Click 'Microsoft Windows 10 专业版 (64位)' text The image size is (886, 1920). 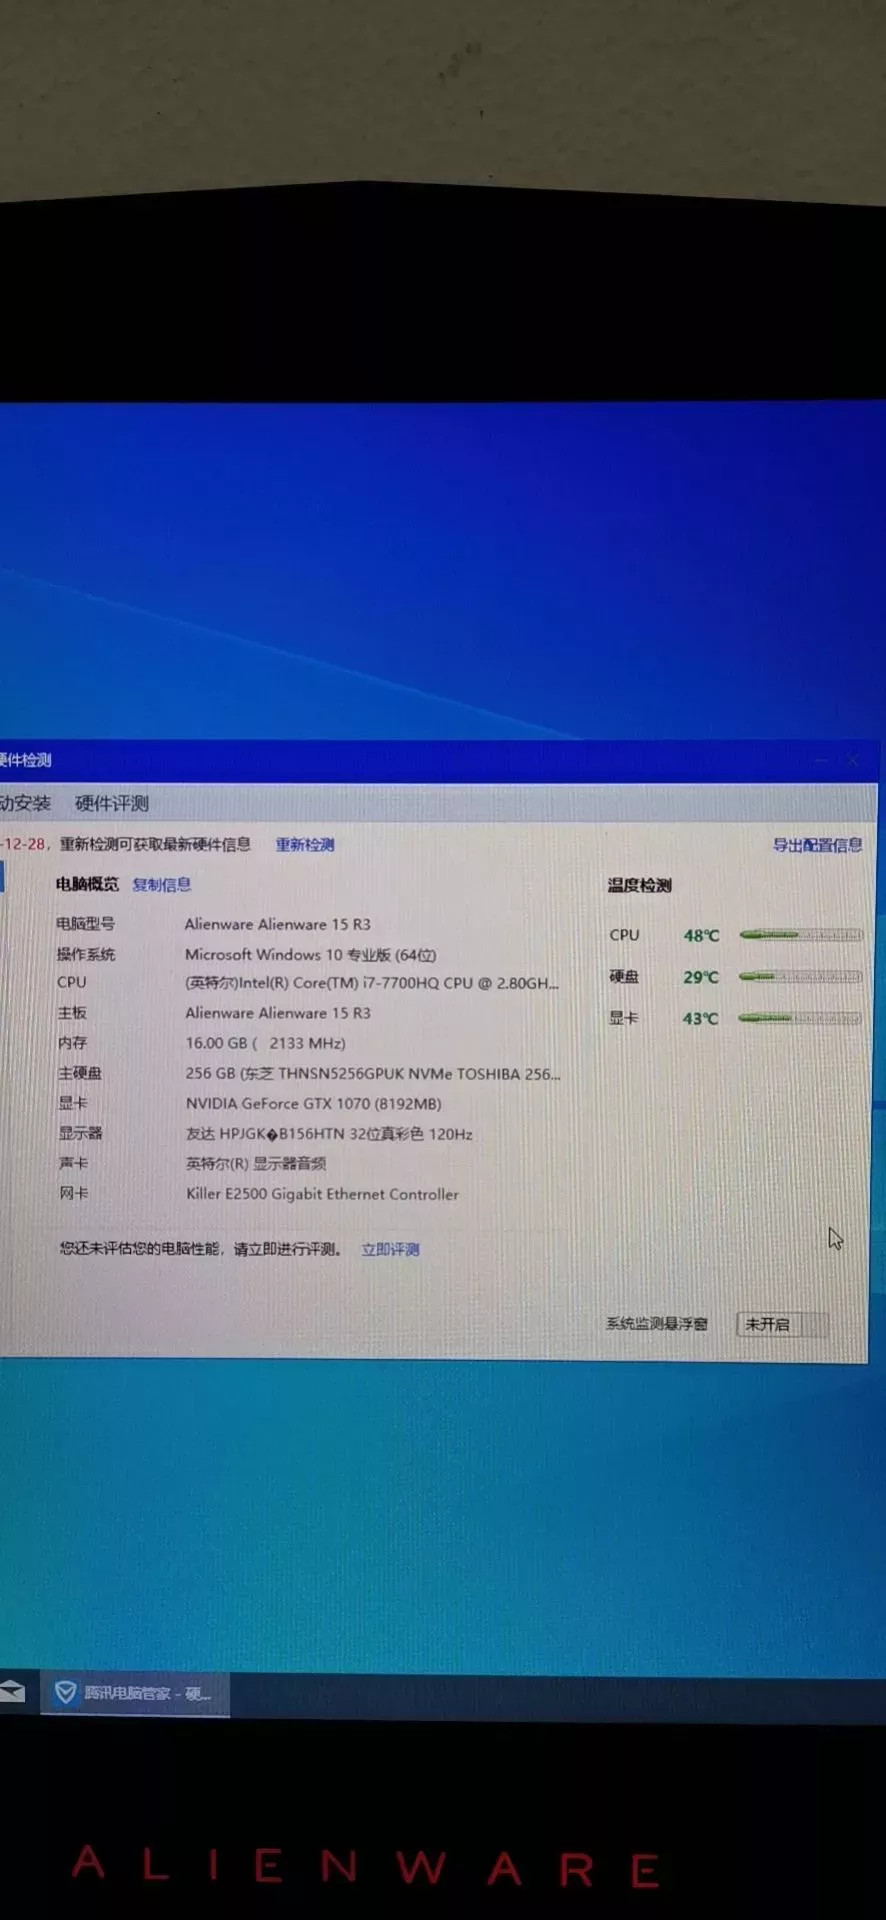tap(310, 955)
